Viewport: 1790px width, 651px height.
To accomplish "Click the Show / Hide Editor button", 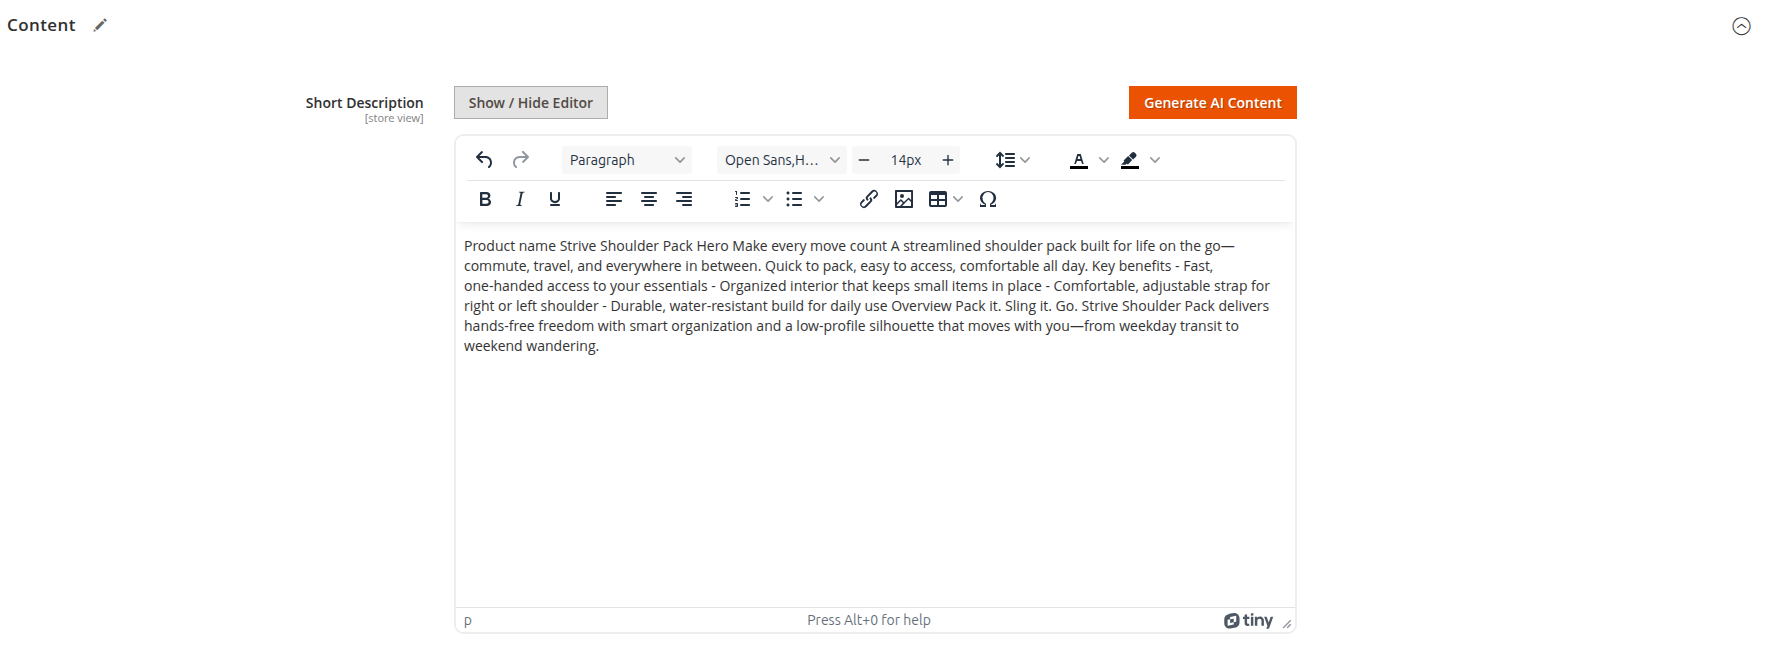I will point(531,103).
